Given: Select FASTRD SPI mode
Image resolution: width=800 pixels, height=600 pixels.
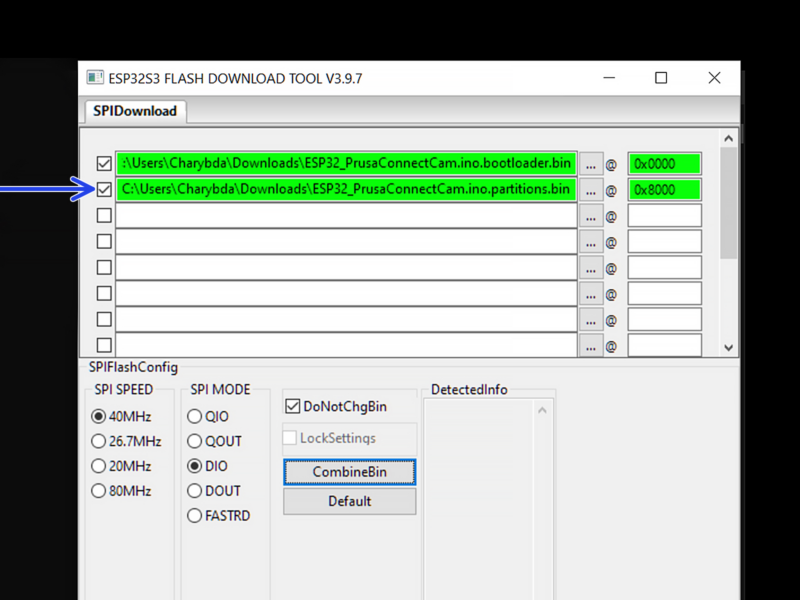Looking at the screenshot, I should [195, 516].
